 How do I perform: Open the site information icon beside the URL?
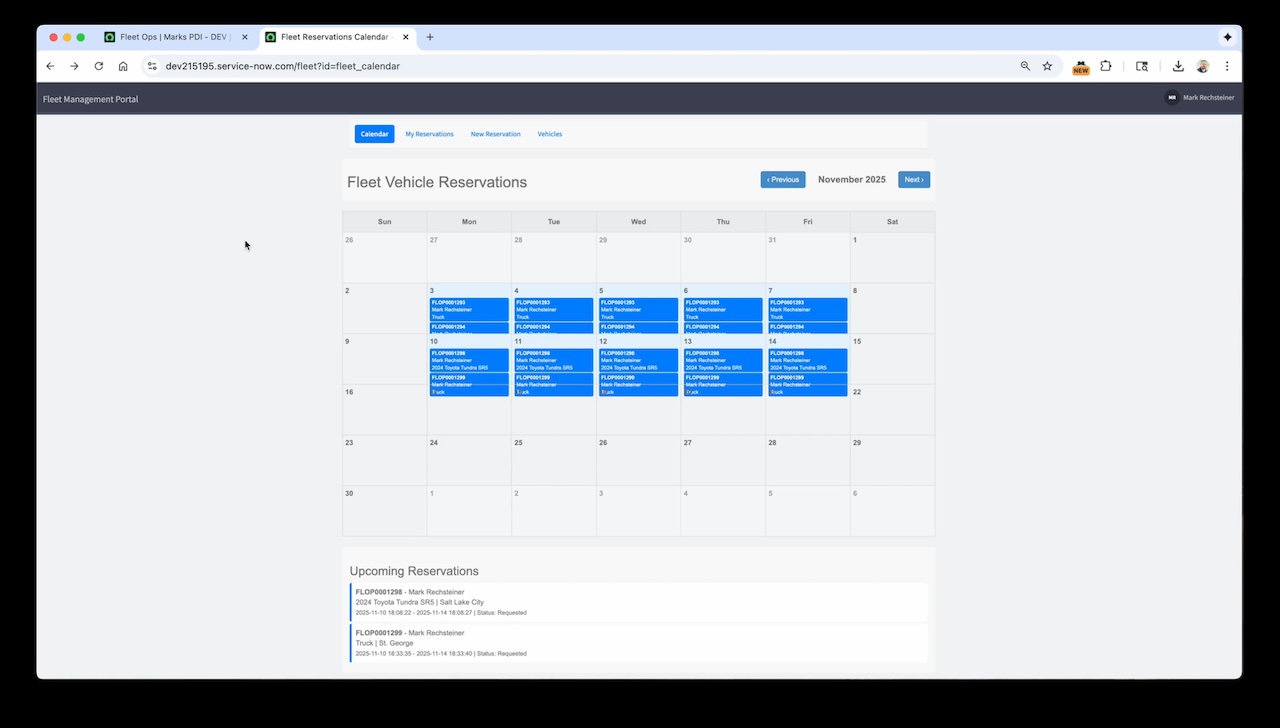click(152, 67)
